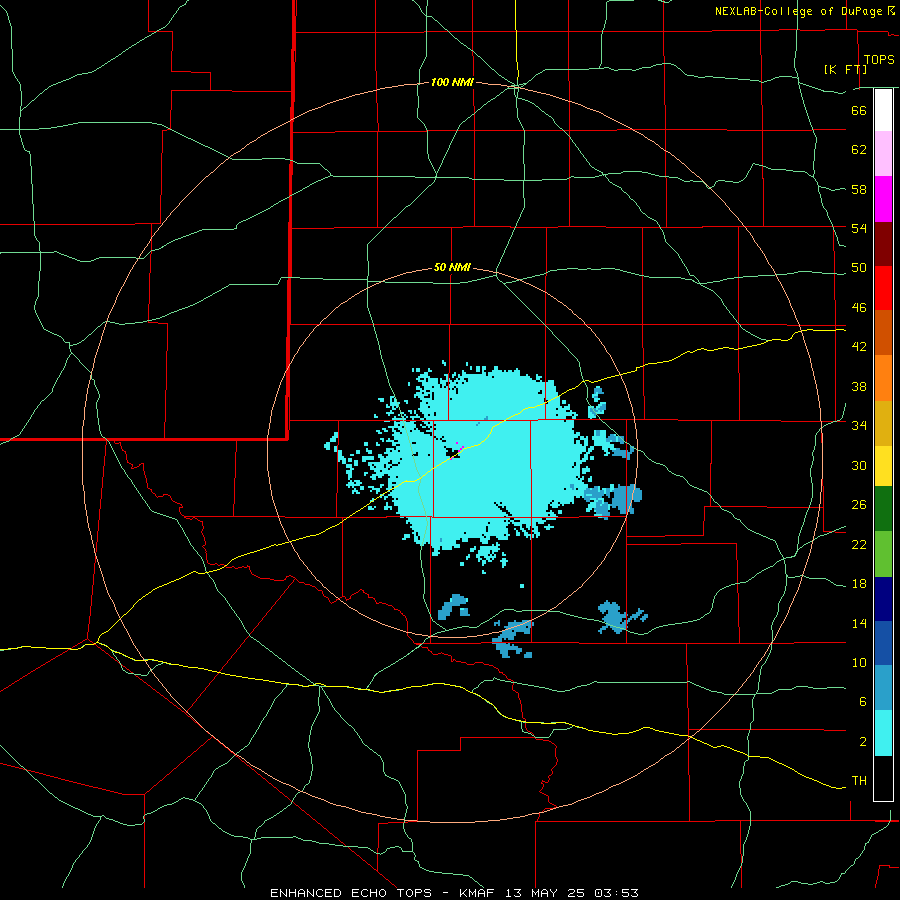Click the "46" scale value
The height and width of the screenshot is (900, 900).
859,308
